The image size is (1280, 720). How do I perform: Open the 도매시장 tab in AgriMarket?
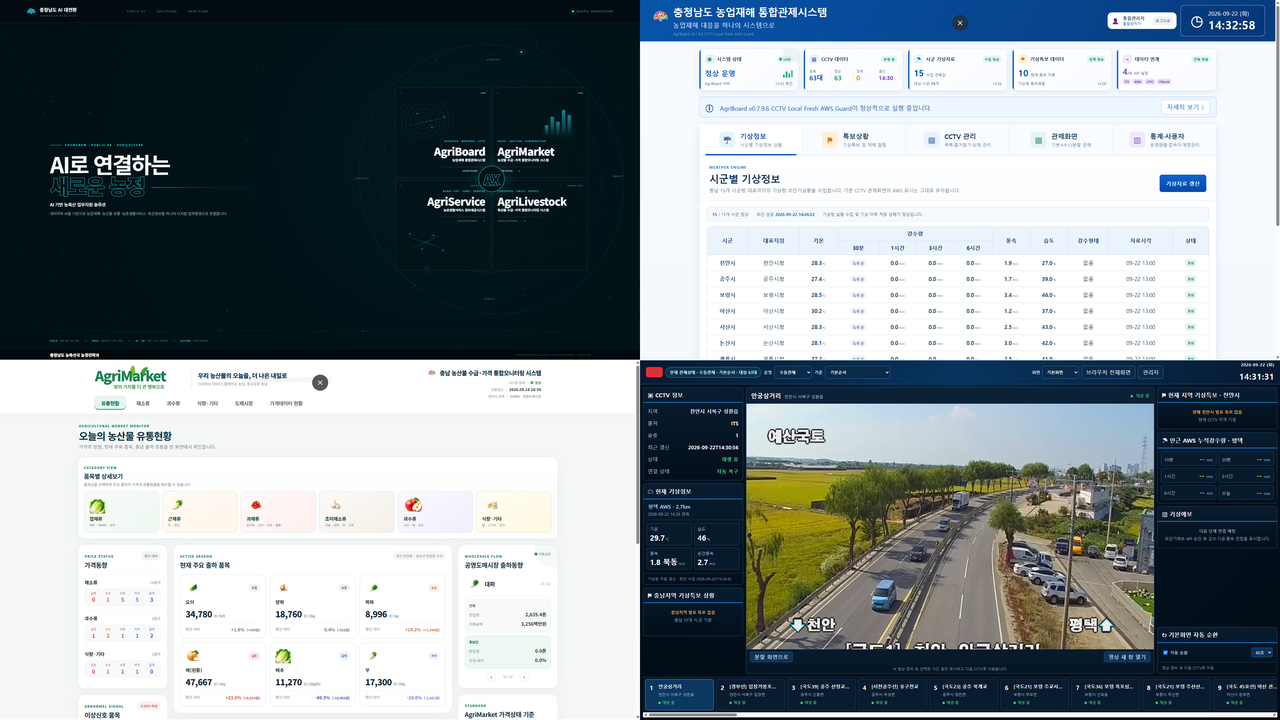click(244, 403)
